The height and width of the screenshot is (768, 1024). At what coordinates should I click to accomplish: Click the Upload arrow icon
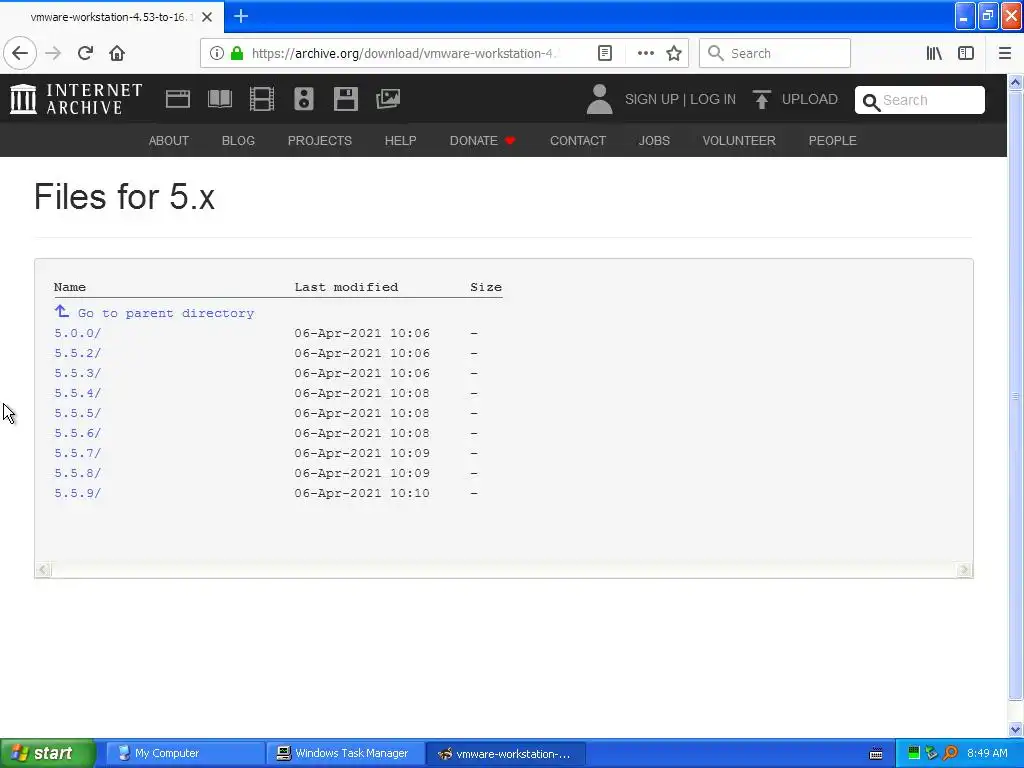pyautogui.click(x=761, y=99)
